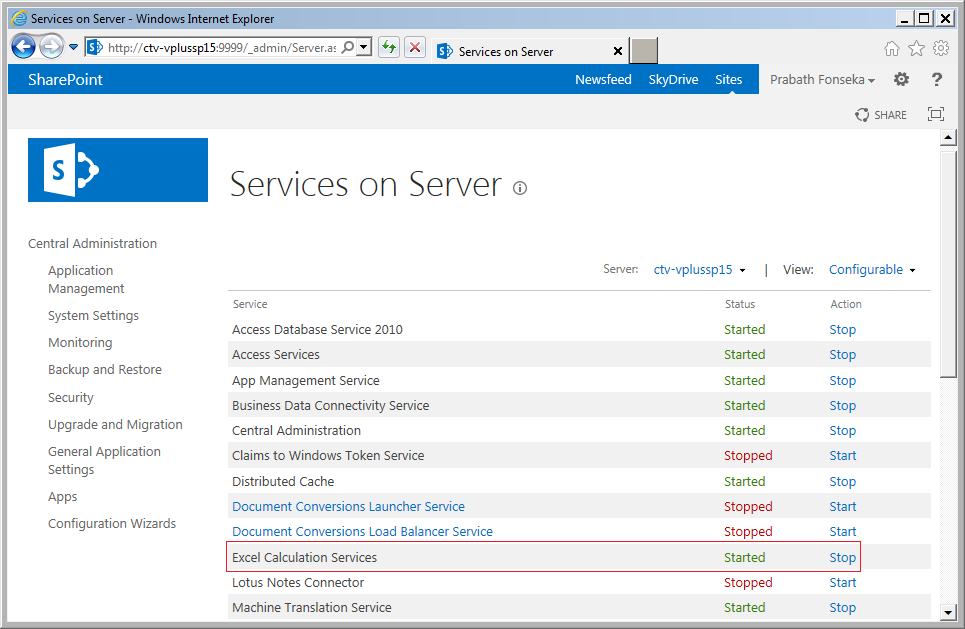Stop Excel Calculation Services

coord(843,557)
